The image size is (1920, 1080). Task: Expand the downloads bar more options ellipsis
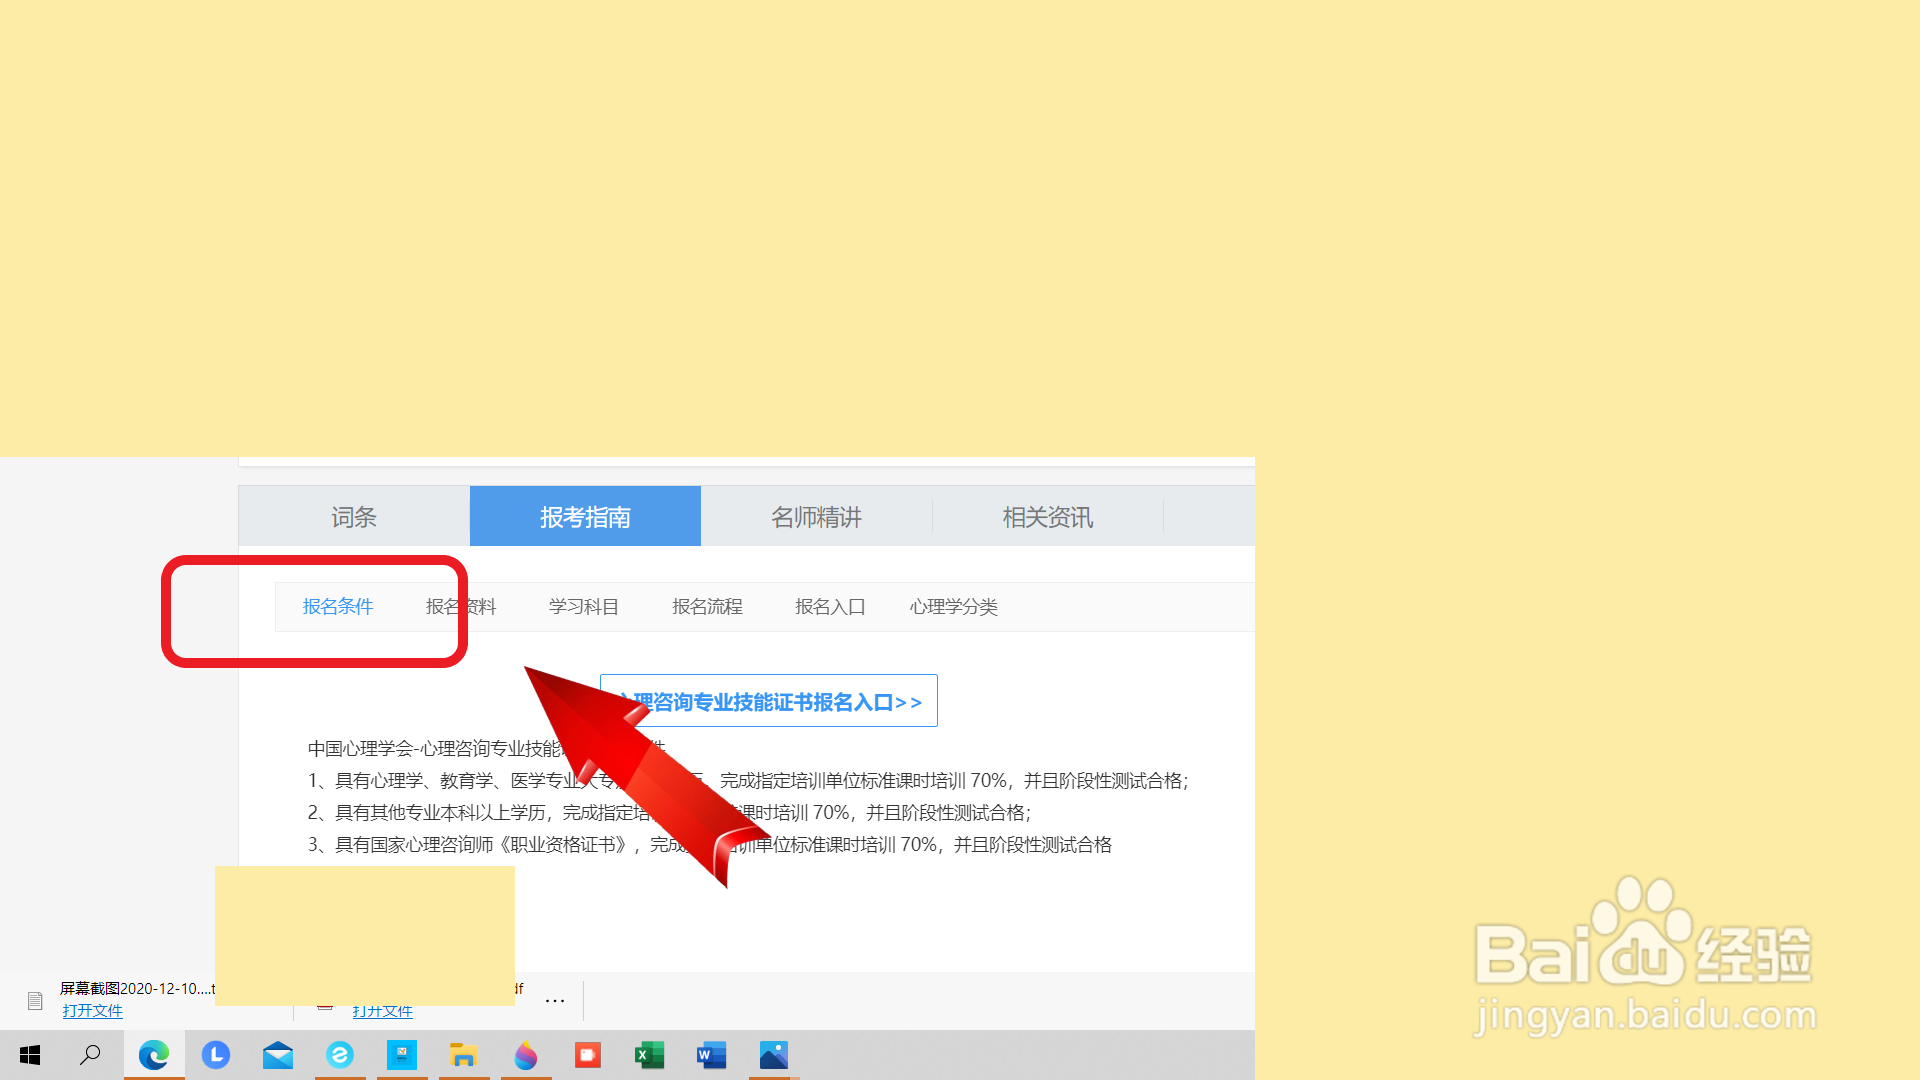tap(555, 1000)
